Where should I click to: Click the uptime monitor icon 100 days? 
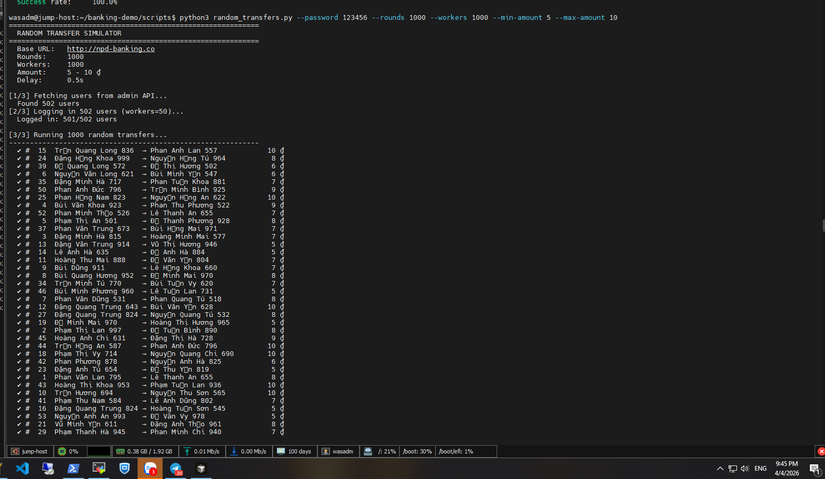[x=280, y=451]
